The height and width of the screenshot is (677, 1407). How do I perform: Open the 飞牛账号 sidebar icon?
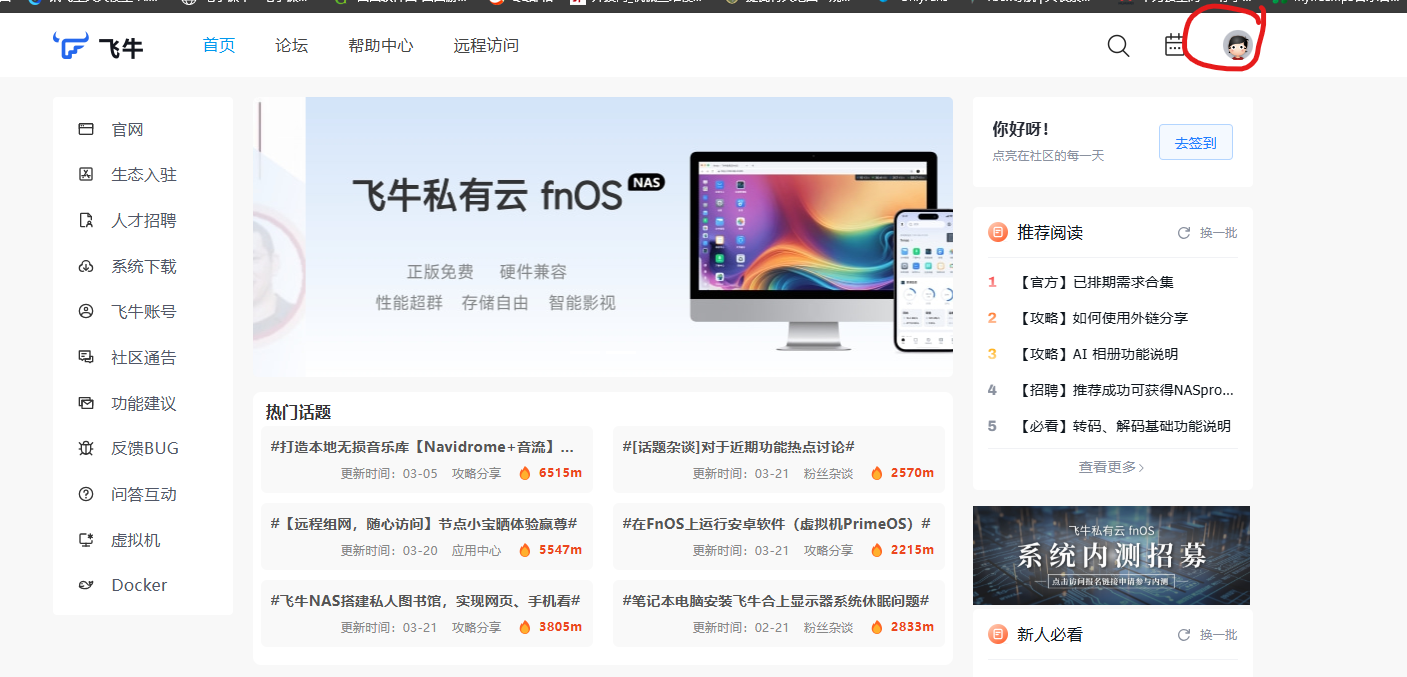86,311
